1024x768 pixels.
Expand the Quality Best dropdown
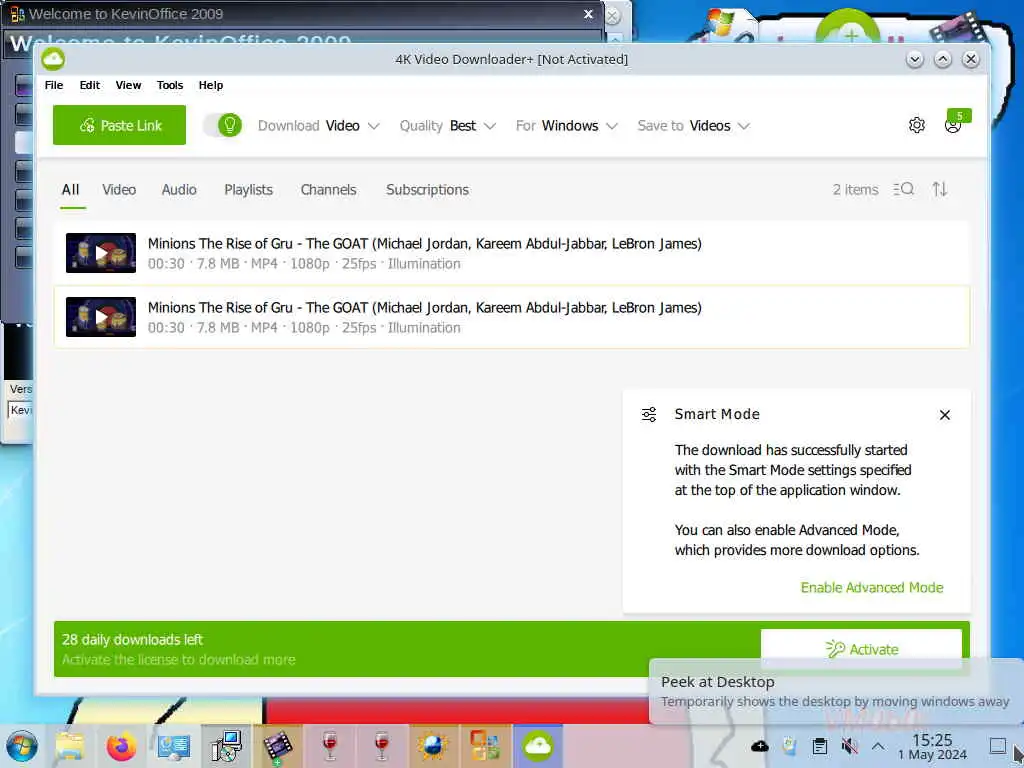(x=448, y=125)
